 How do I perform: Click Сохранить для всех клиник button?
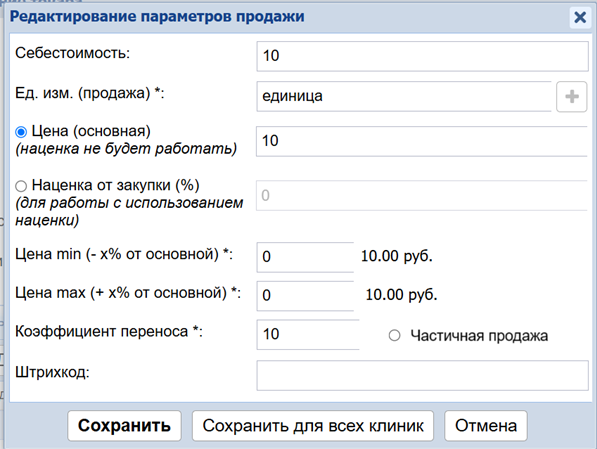pos(313,426)
